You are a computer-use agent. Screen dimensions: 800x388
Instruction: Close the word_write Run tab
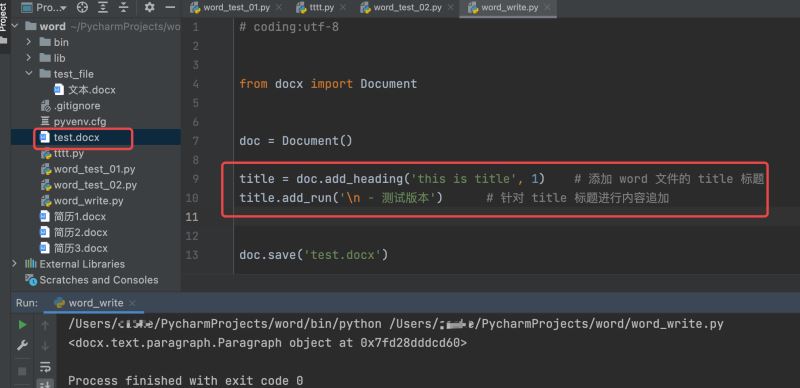point(131,303)
